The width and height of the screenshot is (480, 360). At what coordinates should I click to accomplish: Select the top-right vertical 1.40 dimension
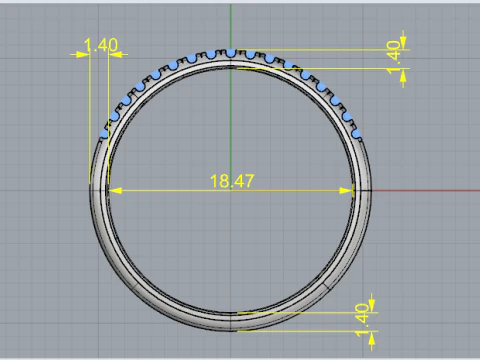point(394,57)
